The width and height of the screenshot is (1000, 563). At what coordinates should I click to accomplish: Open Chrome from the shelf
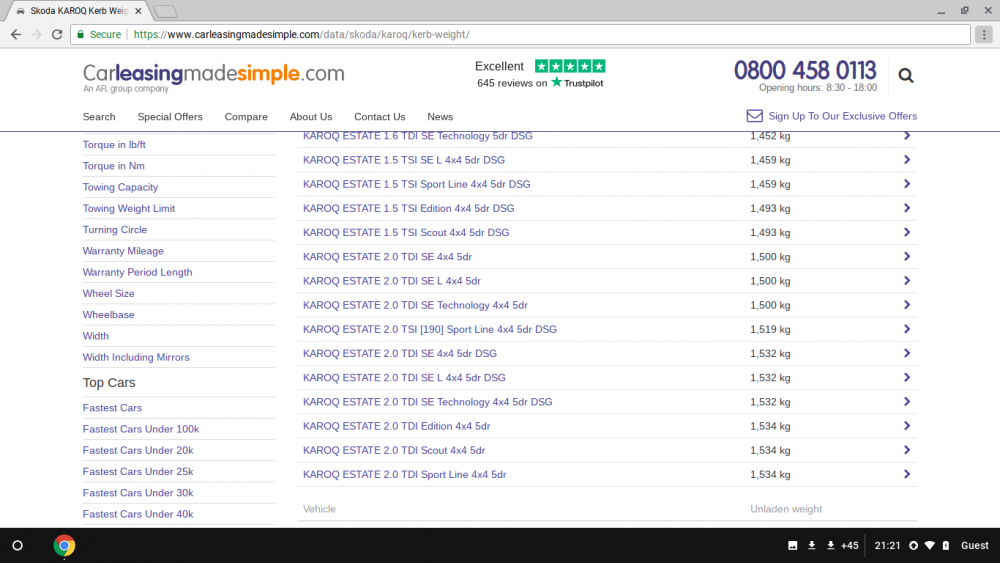64,546
